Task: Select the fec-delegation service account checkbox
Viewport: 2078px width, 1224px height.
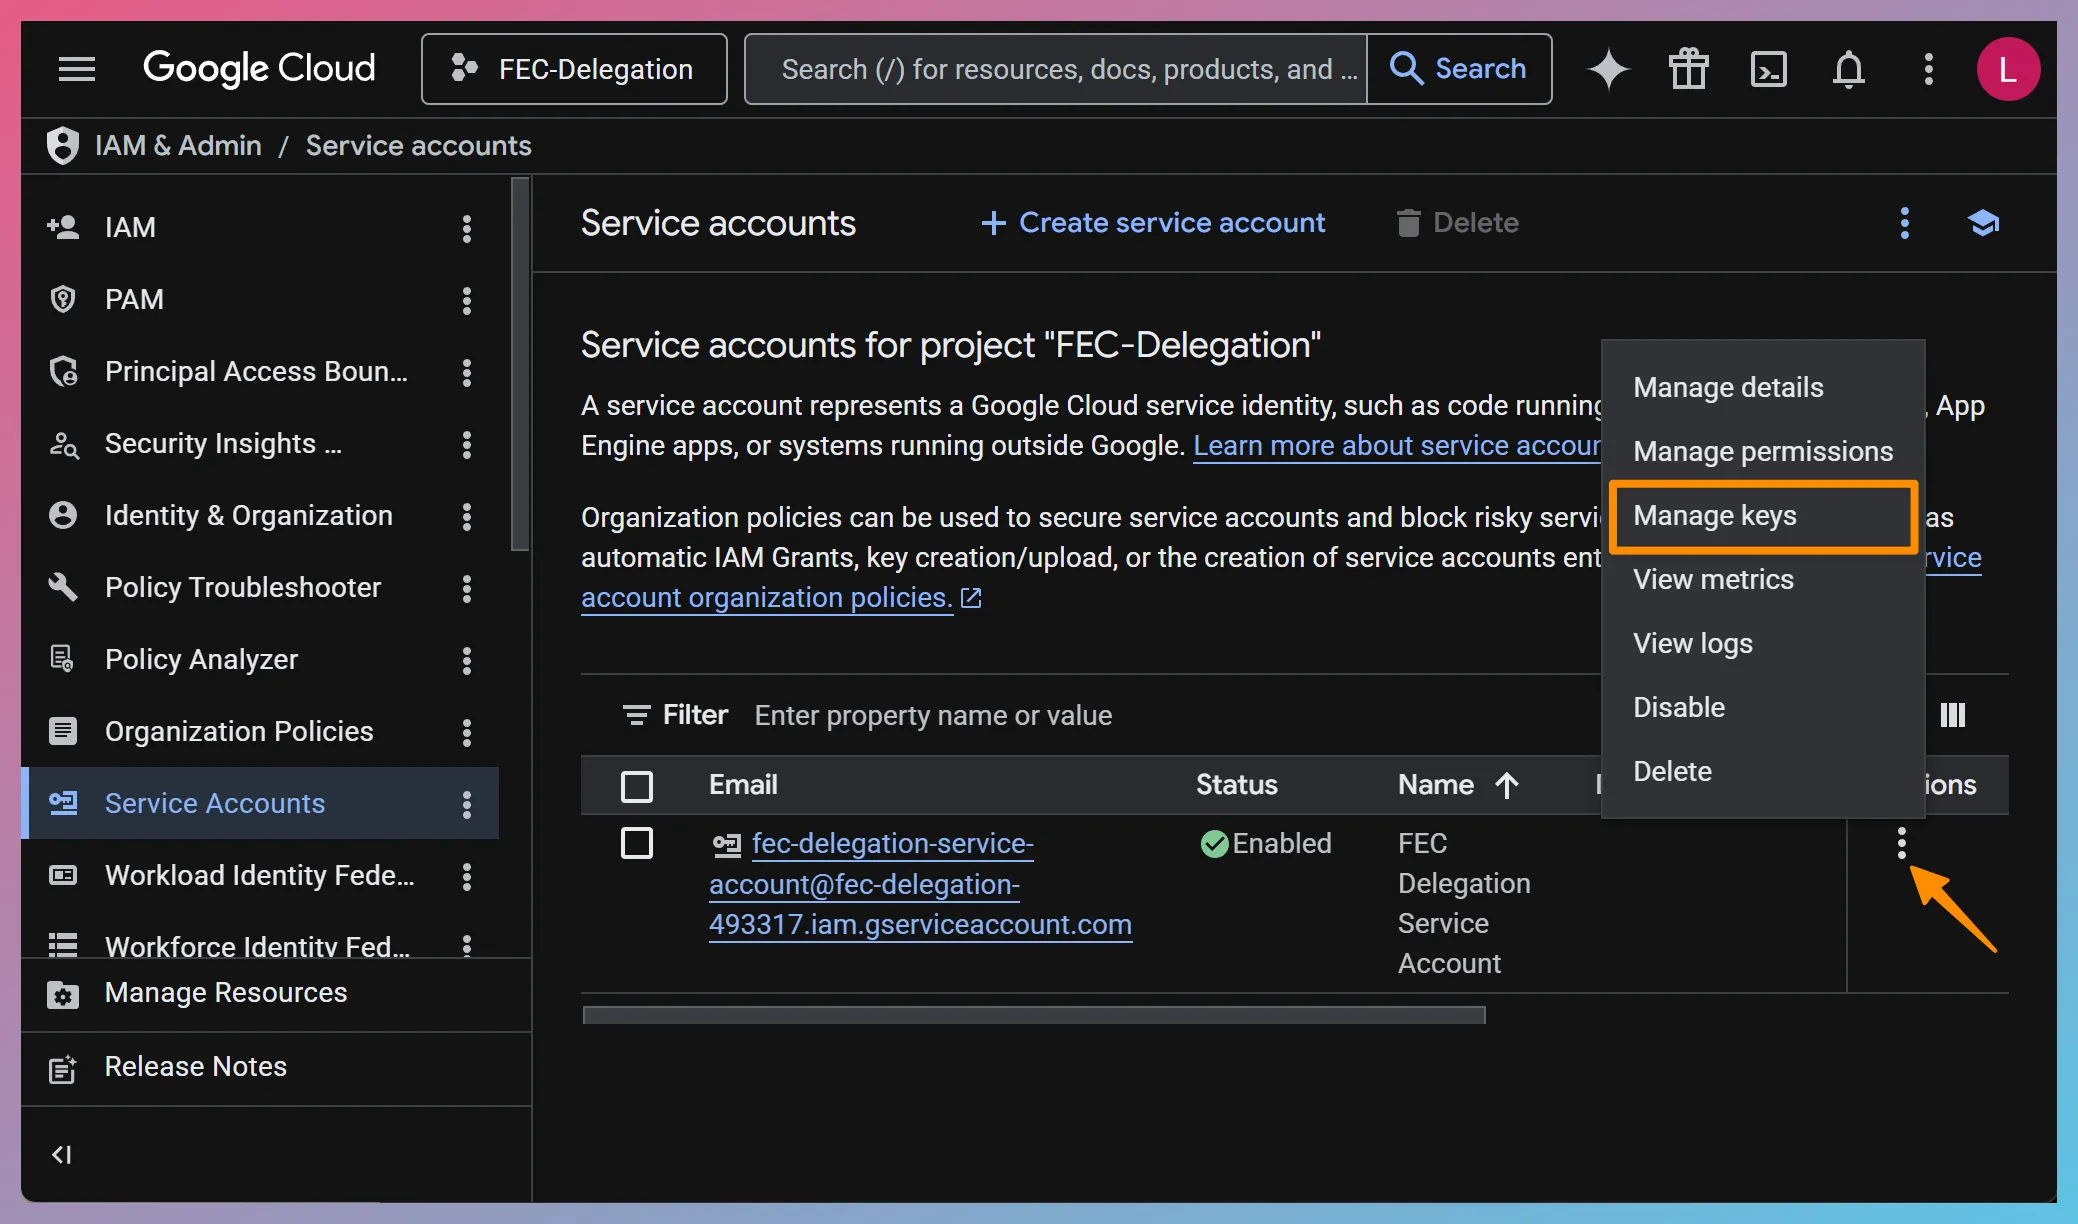Action: pyautogui.click(x=637, y=843)
